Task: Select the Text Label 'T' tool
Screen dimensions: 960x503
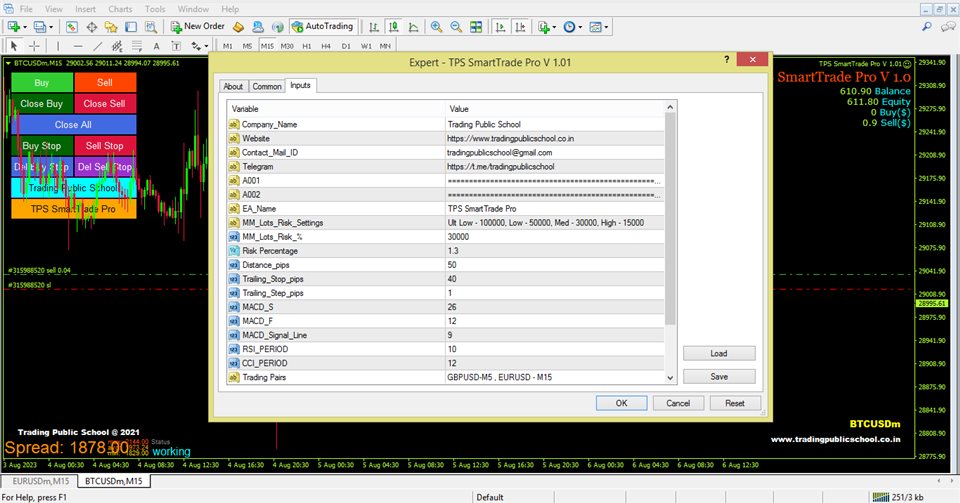Action: (176, 46)
